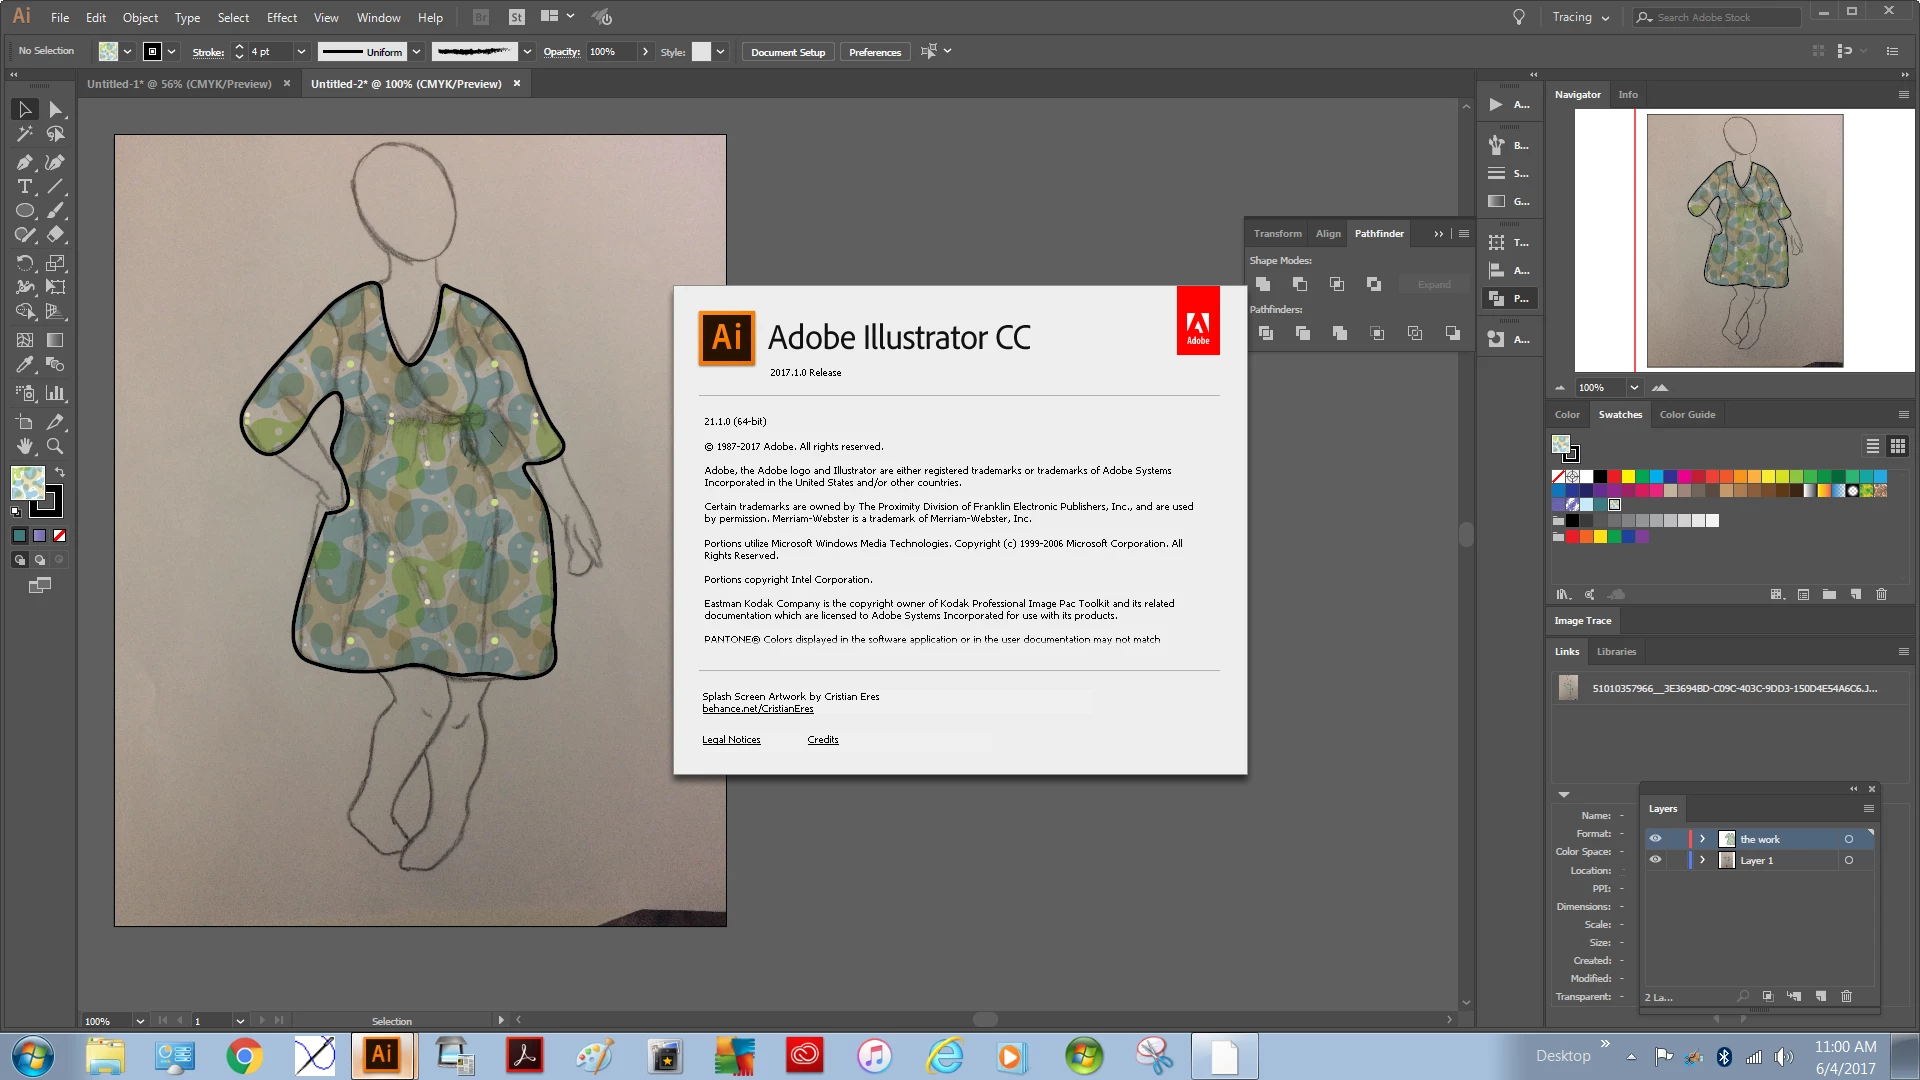Switch to Untitled-1 document tab
This screenshot has width=1920, height=1080.
pos(179,84)
